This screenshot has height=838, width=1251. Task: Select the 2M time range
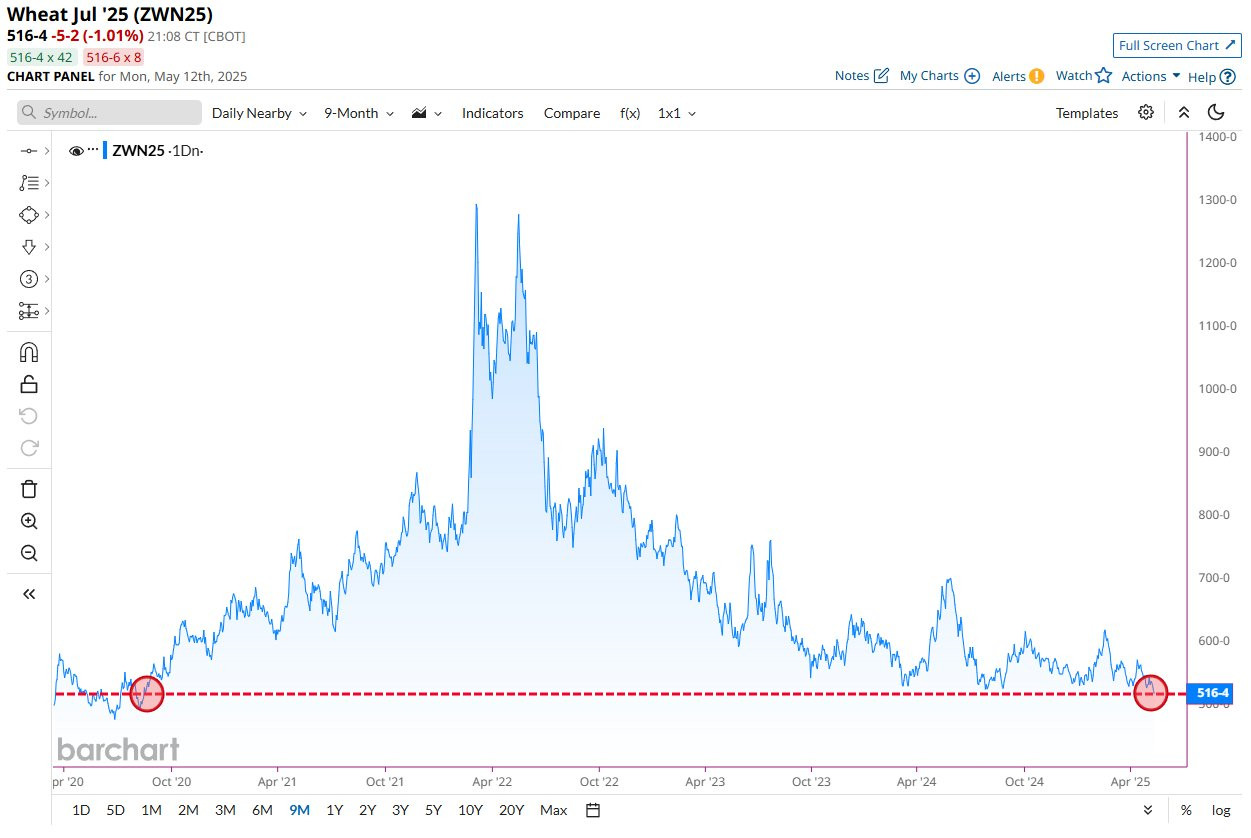click(x=188, y=810)
